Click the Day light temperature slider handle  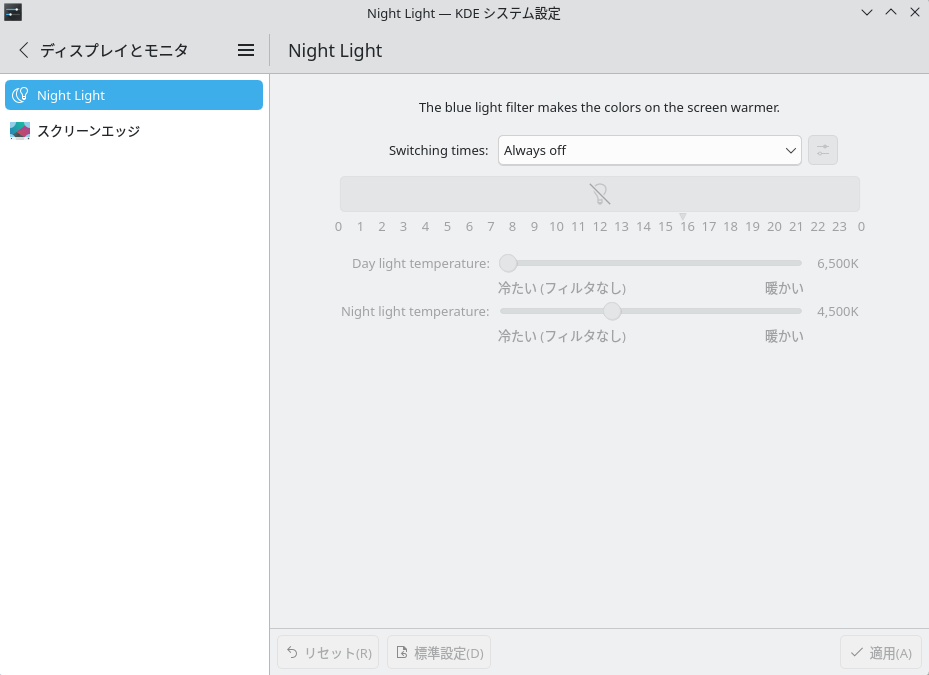click(508, 263)
